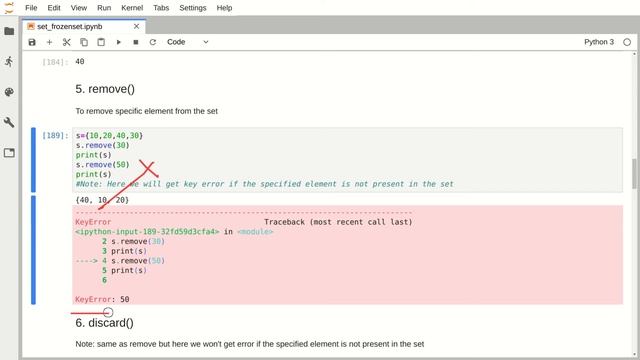Copy the selected cell
The width and height of the screenshot is (640, 360).
click(x=84, y=42)
